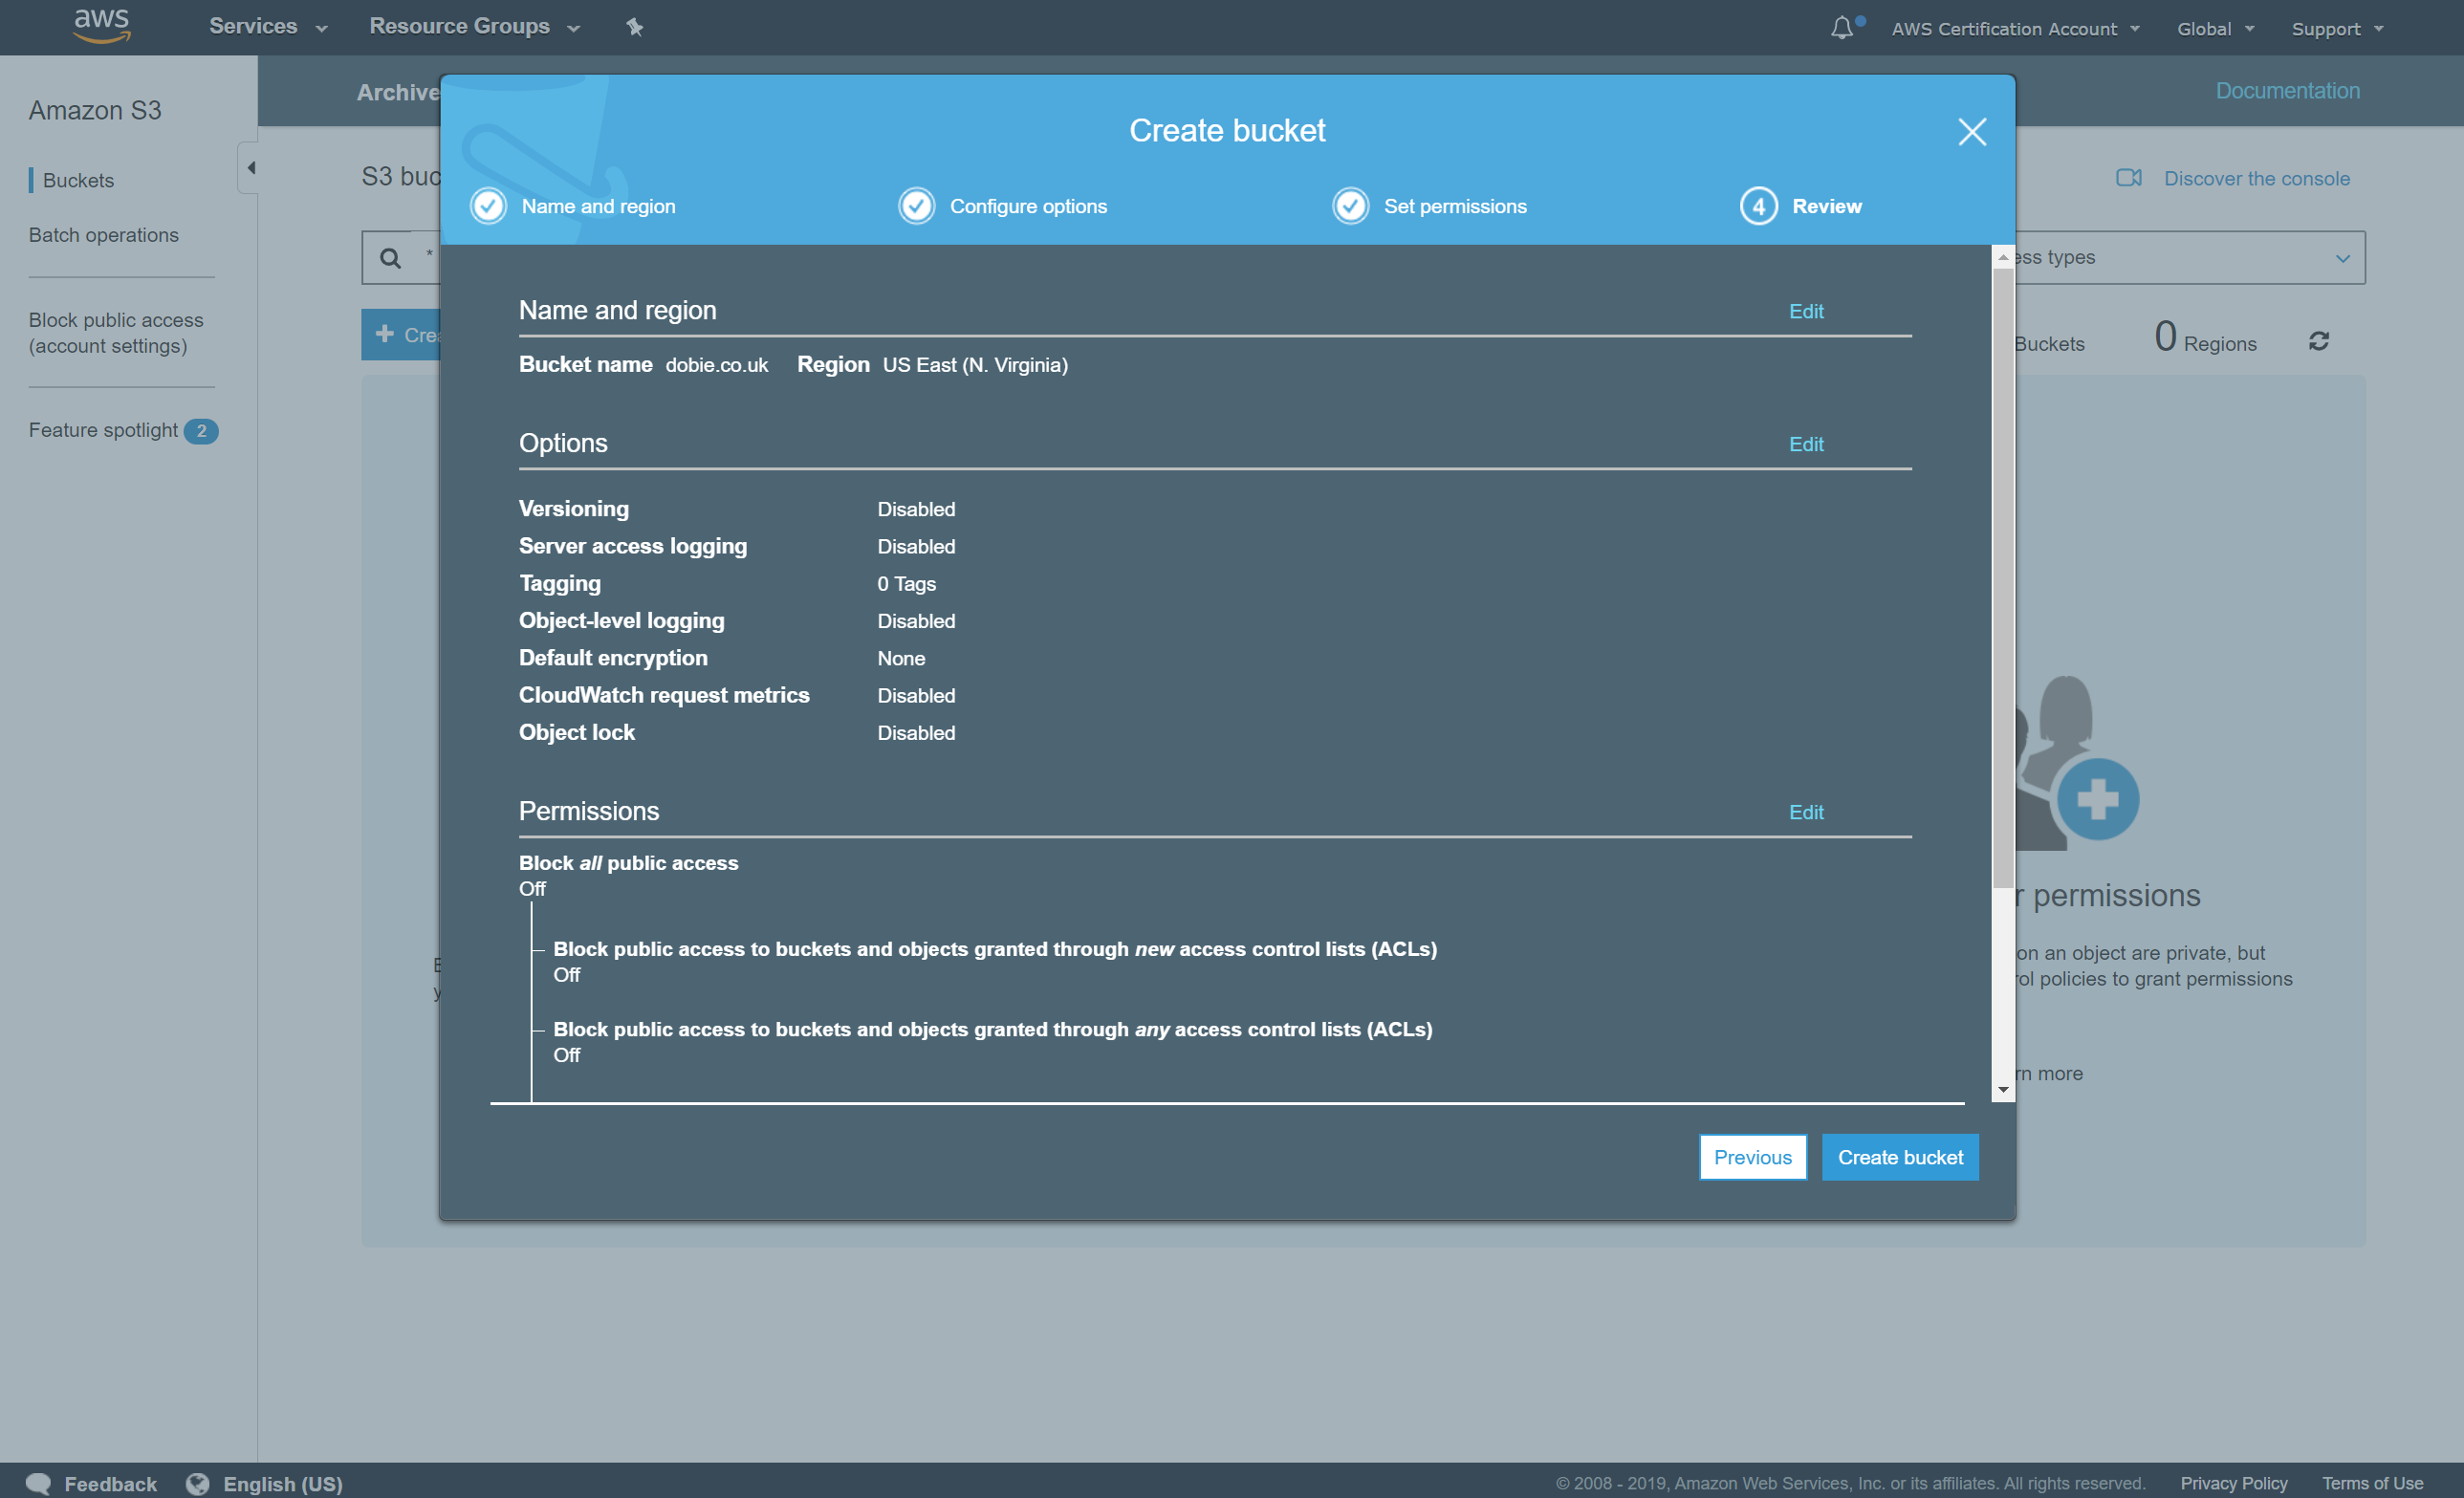Screen dimensions: 2464x1498
Task: Expand the Resource Groups menu
Action: tap(475, 27)
